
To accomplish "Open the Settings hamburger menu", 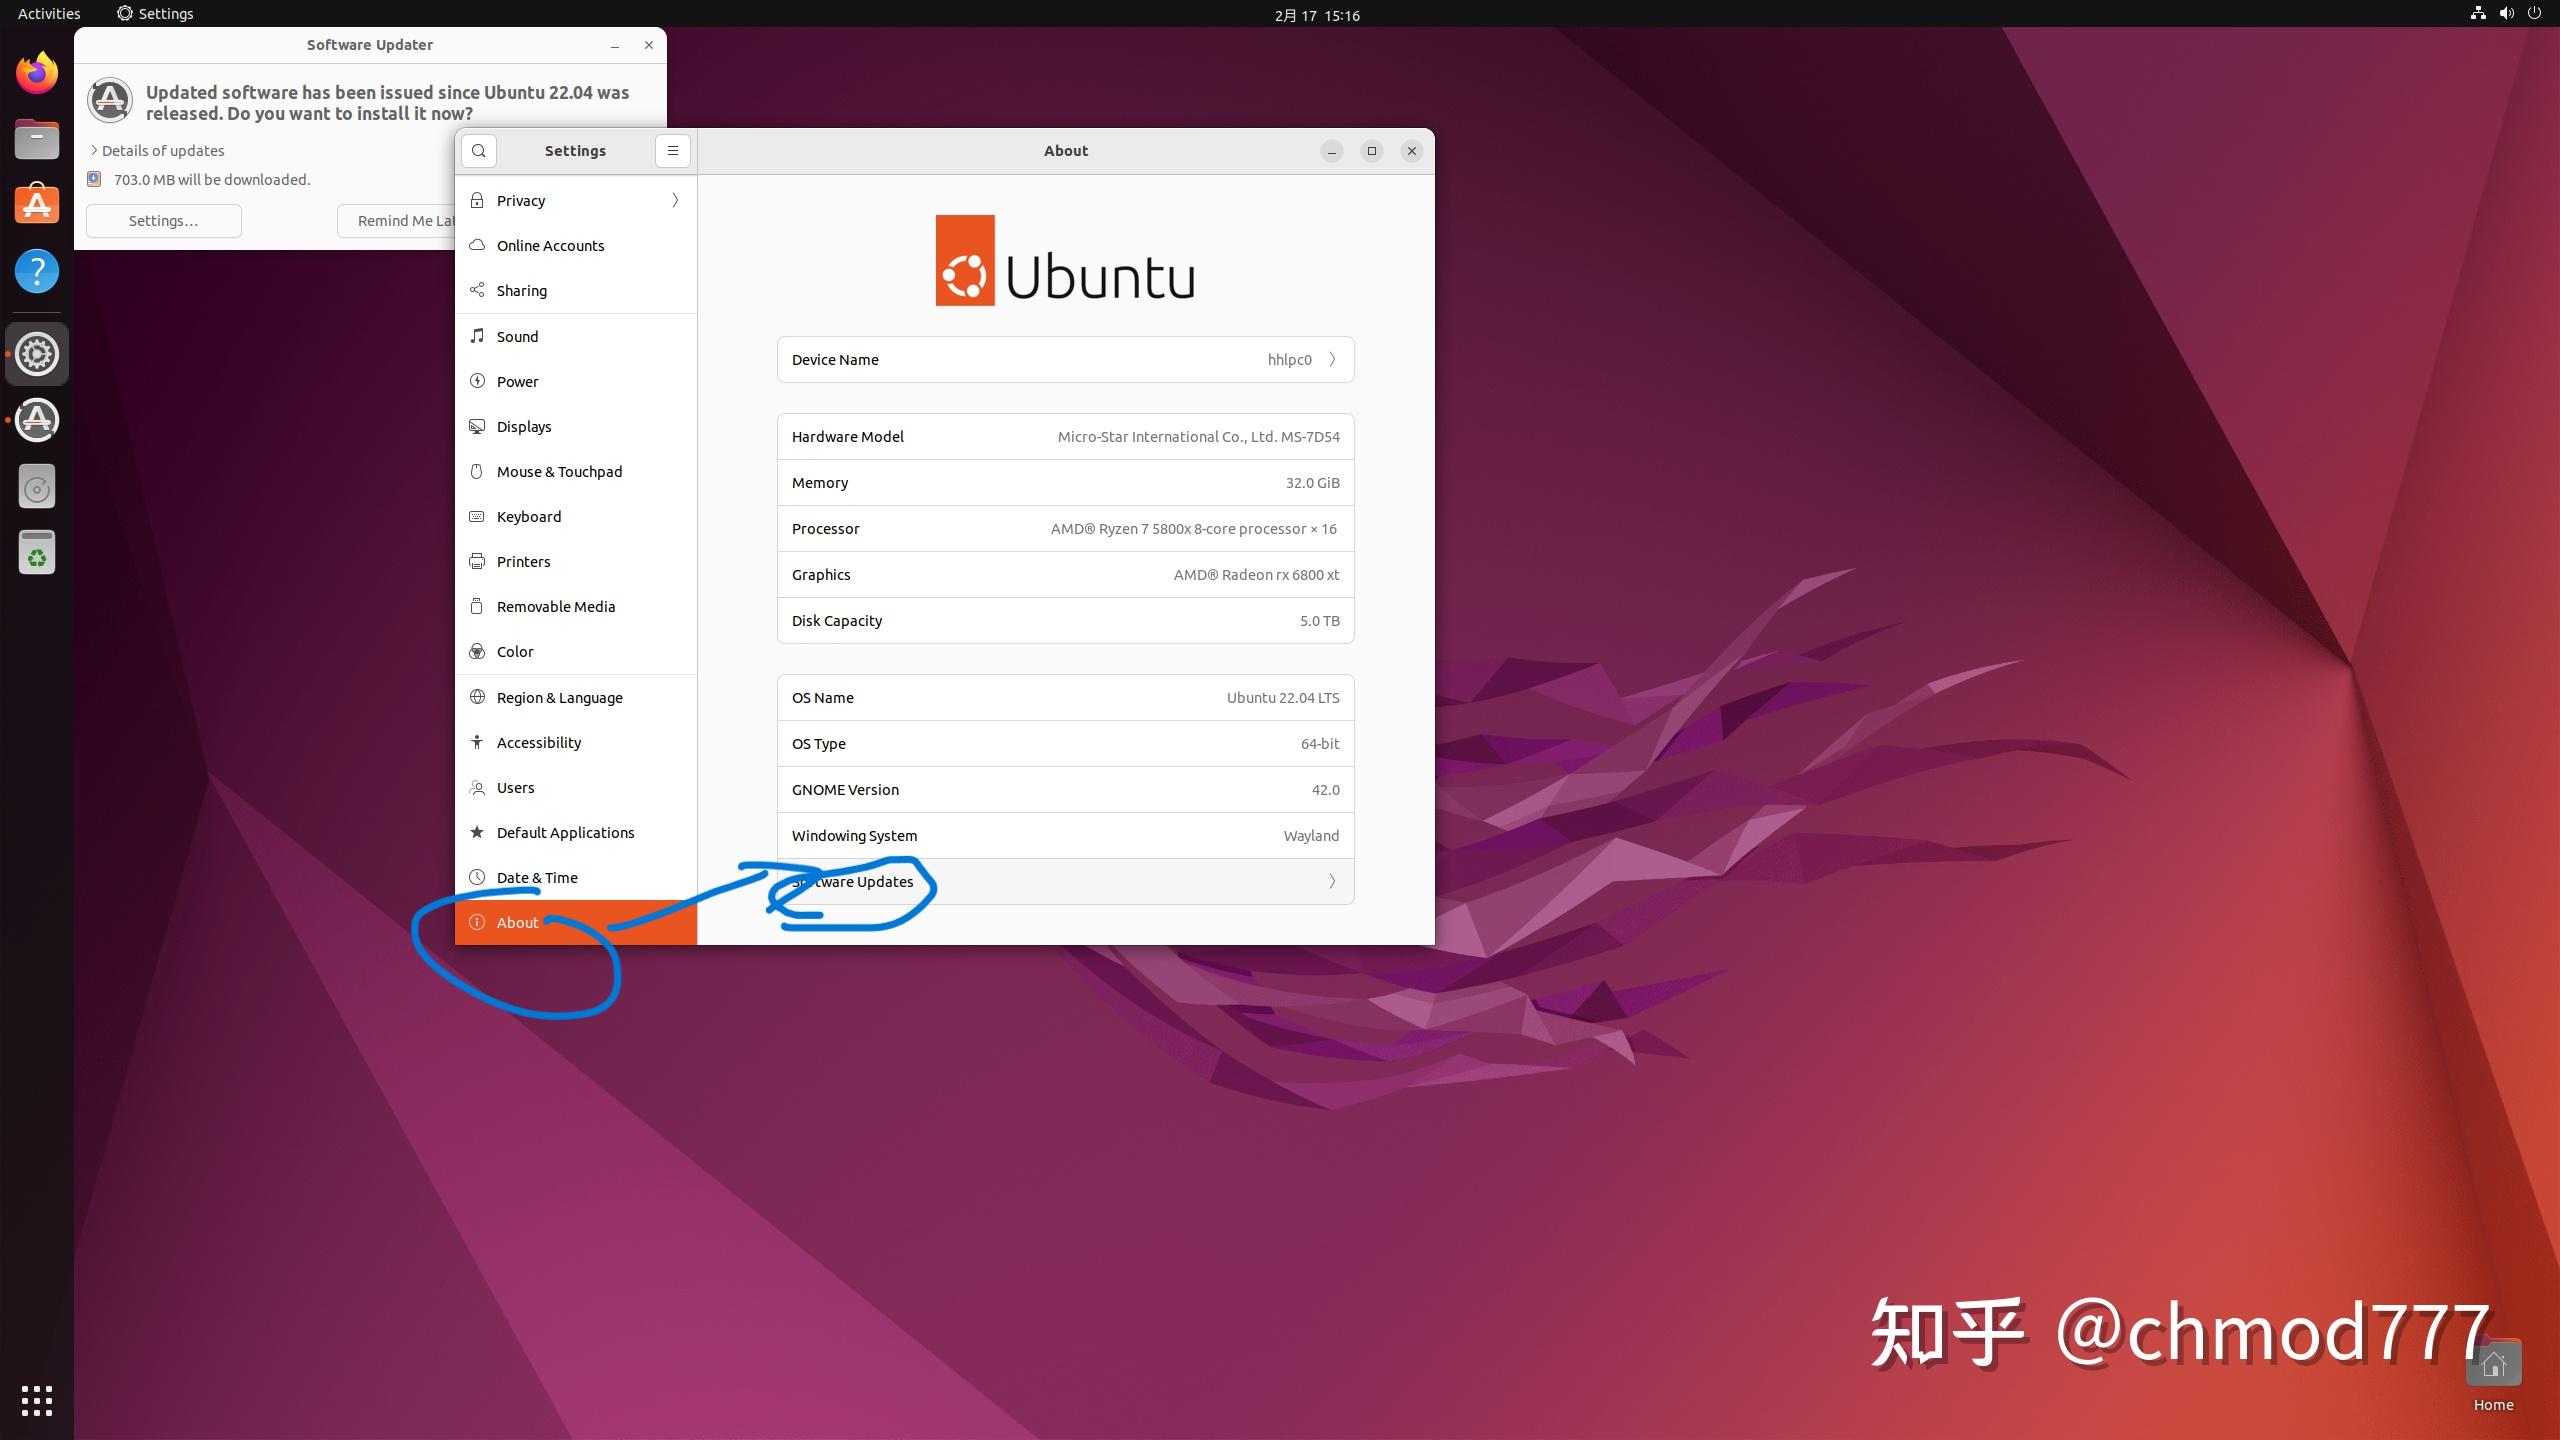I will pyautogui.click(x=673, y=151).
